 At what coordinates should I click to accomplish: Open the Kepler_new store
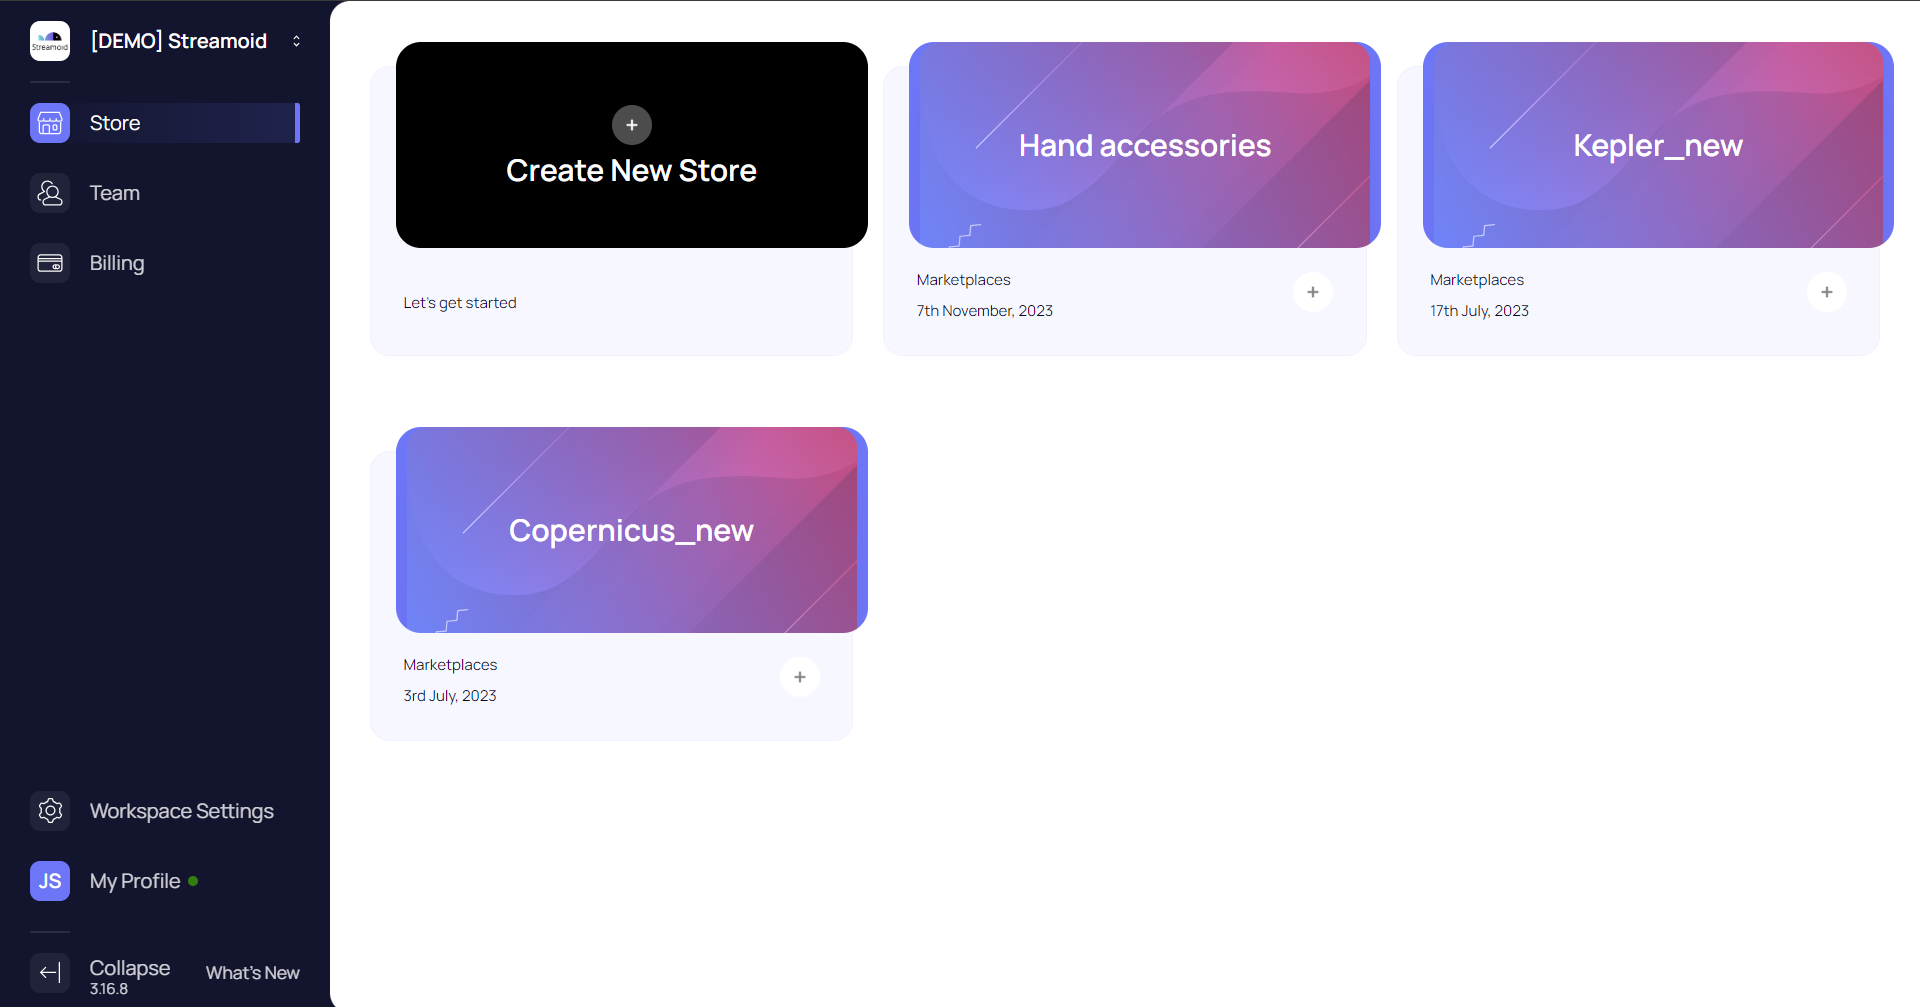pos(1657,145)
